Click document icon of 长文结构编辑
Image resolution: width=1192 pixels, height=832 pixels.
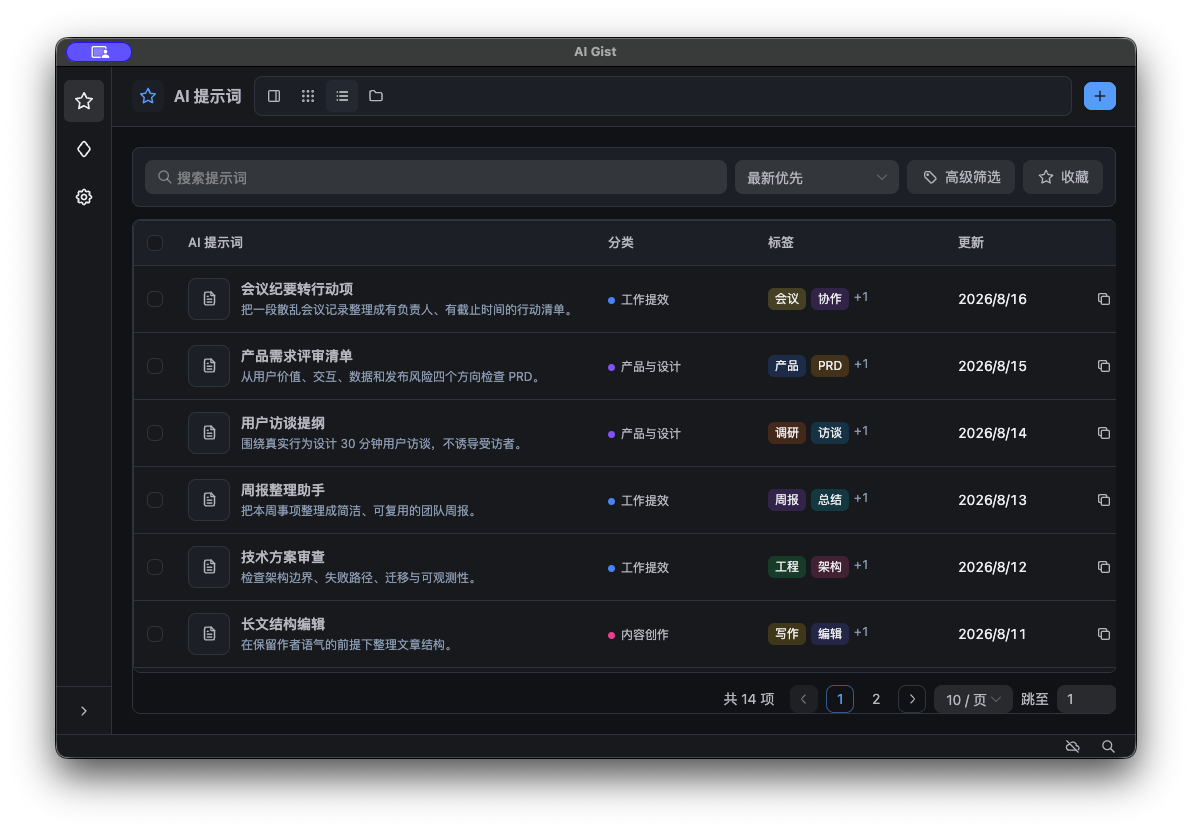[x=209, y=634]
